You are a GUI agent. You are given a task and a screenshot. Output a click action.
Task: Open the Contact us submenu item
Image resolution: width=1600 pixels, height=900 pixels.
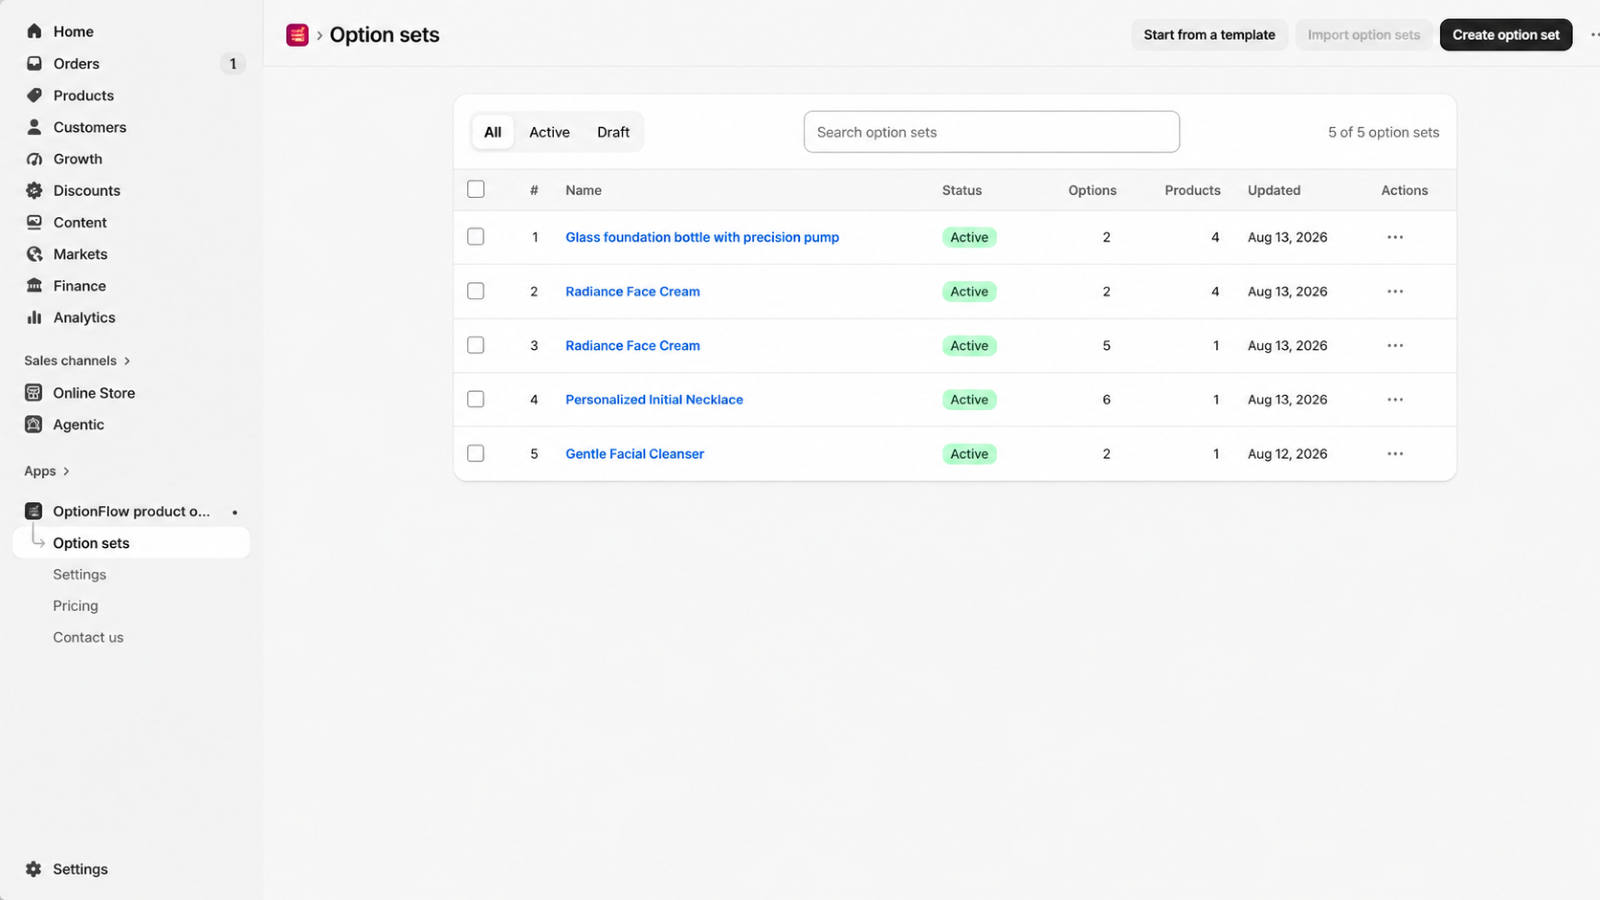(x=88, y=638)
